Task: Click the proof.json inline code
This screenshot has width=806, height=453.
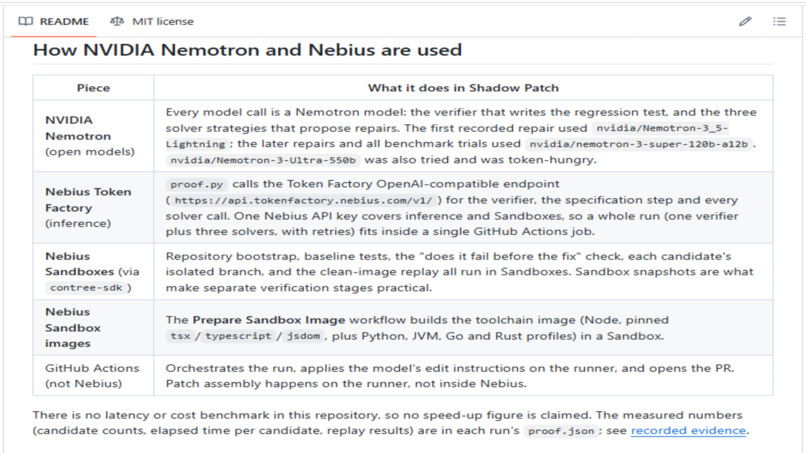Action: pos(561,431)
